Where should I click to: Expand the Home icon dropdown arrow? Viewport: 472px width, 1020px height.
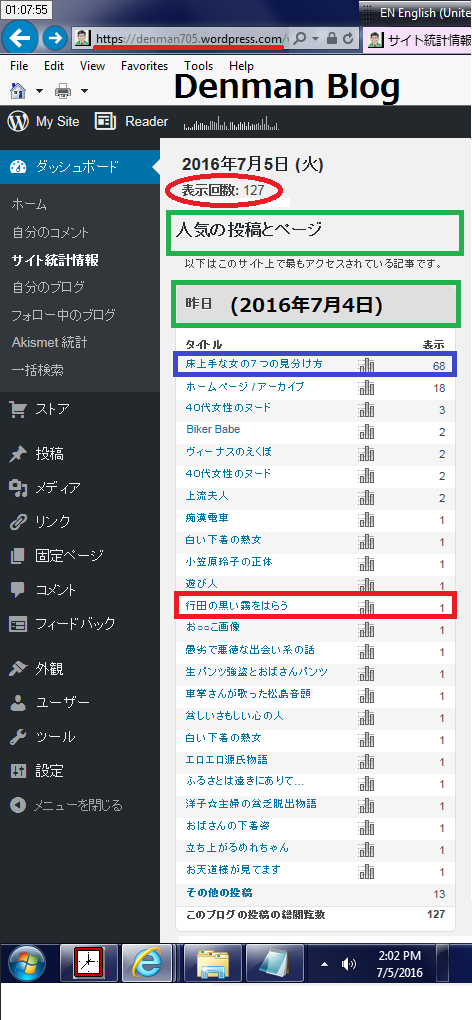click(38, 91)
